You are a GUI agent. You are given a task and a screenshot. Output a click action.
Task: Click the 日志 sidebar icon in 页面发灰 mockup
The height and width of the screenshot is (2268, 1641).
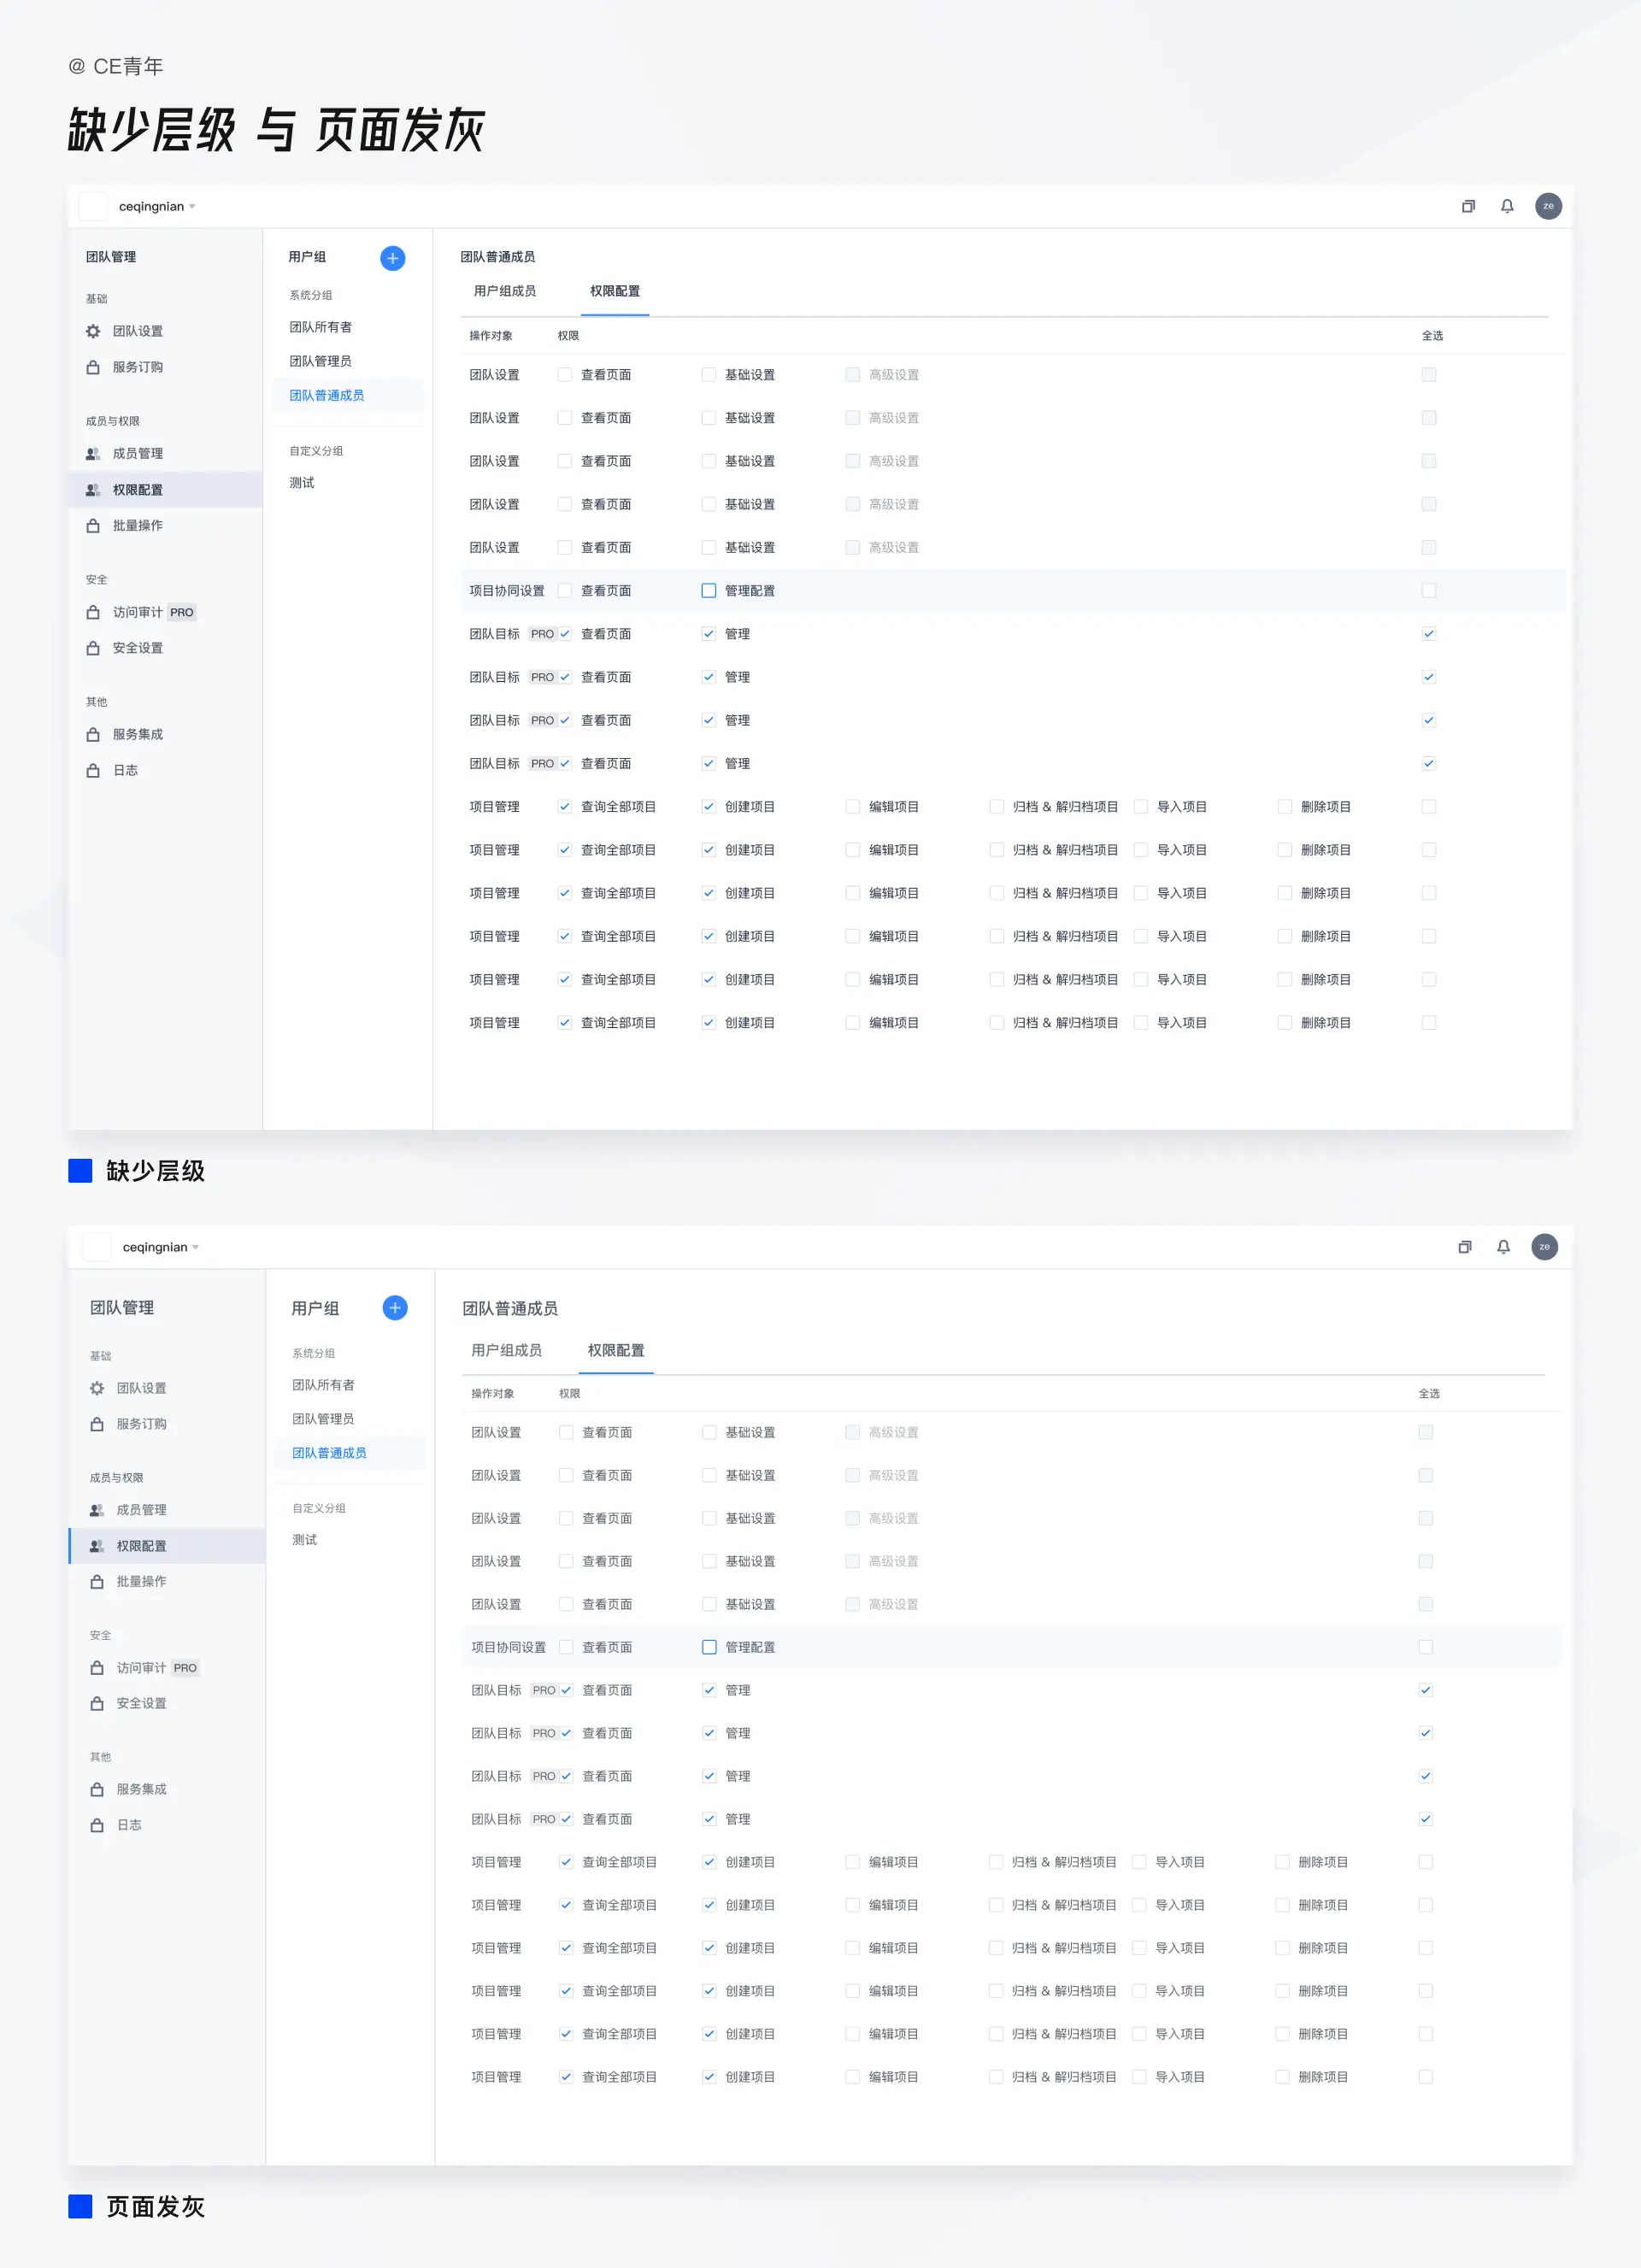pyautogui.click(x=97, y=1825)
